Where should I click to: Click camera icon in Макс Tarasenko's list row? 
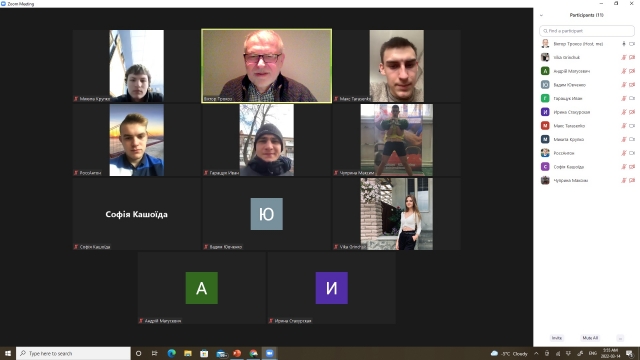pos(632,126)
